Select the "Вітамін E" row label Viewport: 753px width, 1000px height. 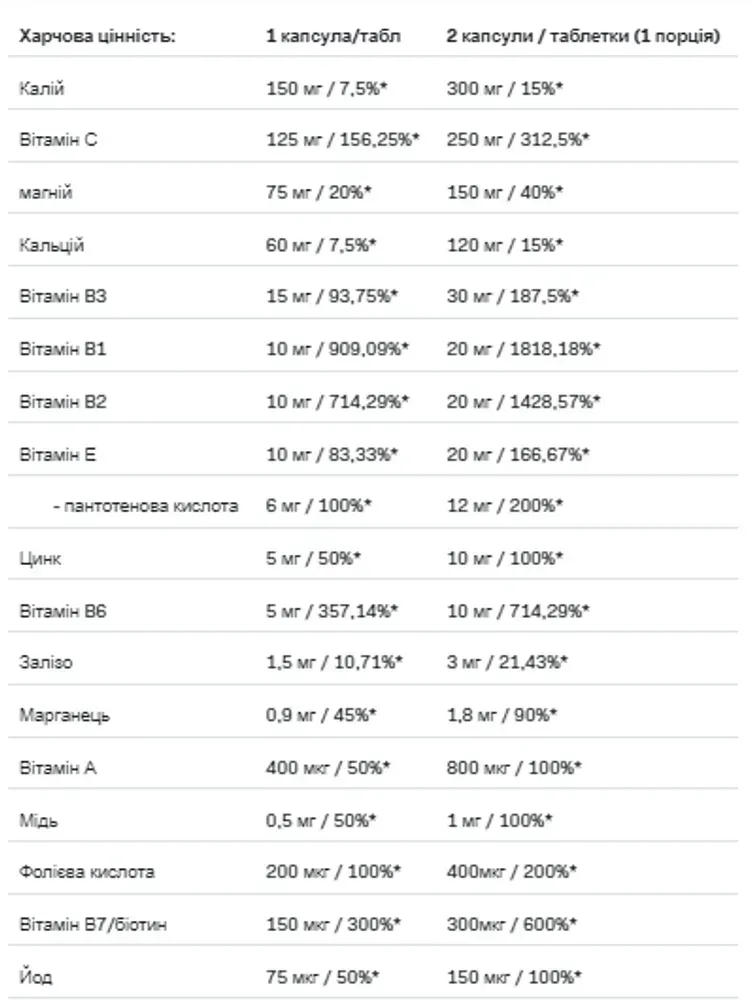pyautogui.click(x=57, y=455)
